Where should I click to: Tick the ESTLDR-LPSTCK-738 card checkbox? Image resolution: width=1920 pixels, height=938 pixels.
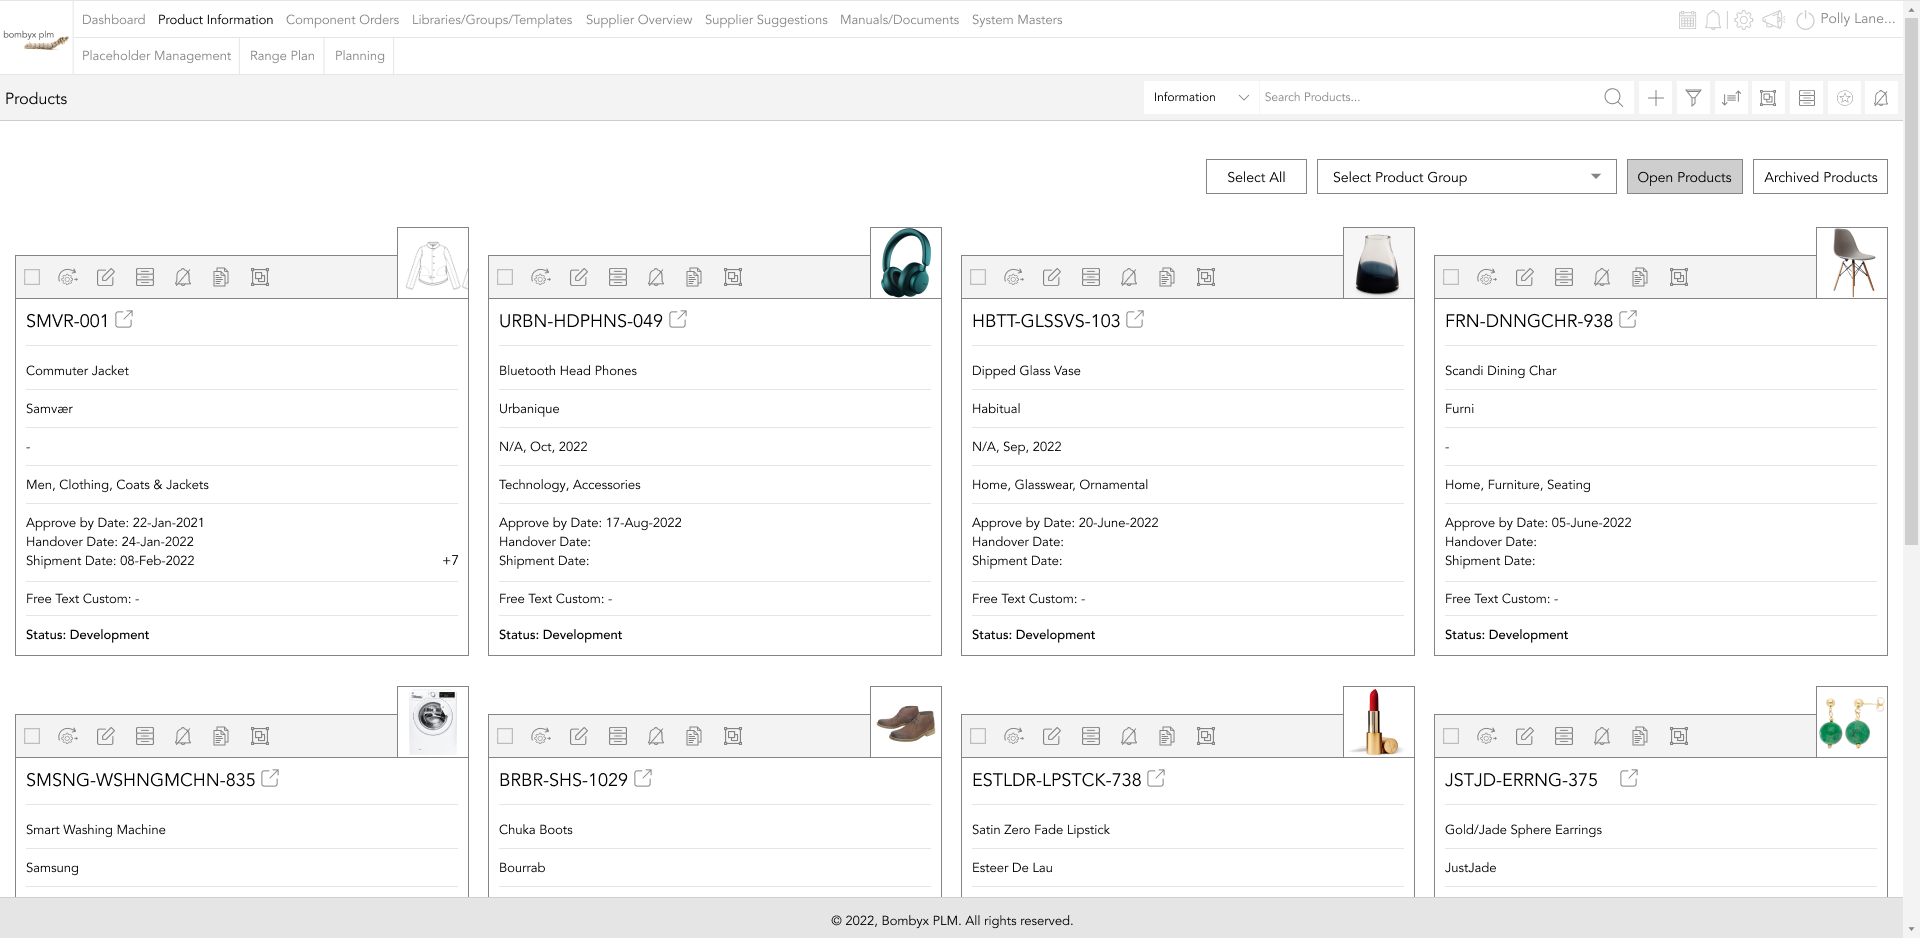pyautogui.click(x=978, y=736)
